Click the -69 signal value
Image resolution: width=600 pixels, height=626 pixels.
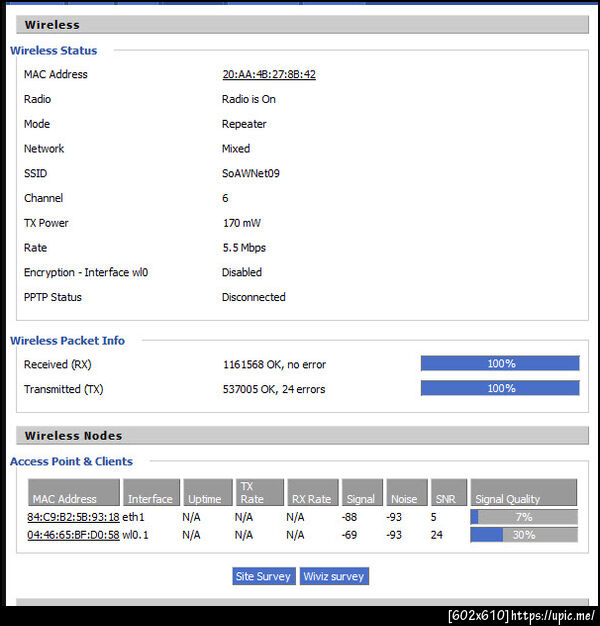pyautogui.click(x=349, y=535)
